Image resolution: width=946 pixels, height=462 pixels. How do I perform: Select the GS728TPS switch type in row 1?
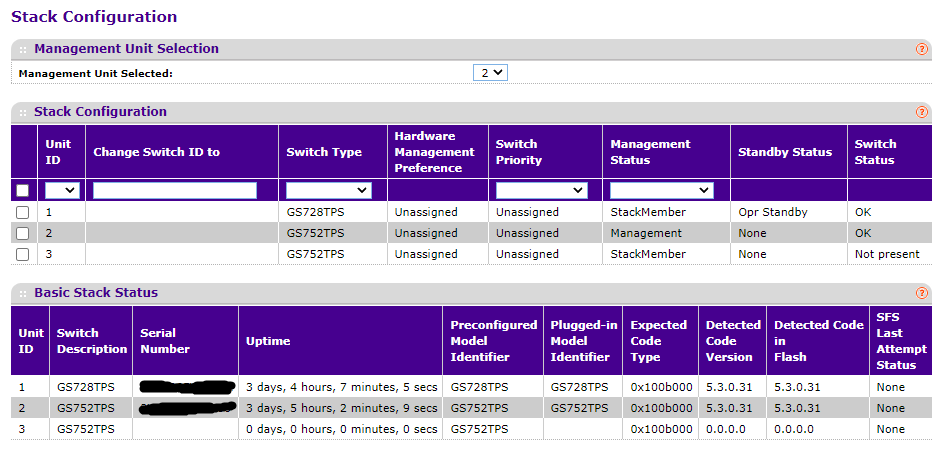click(x=315, y=212)
